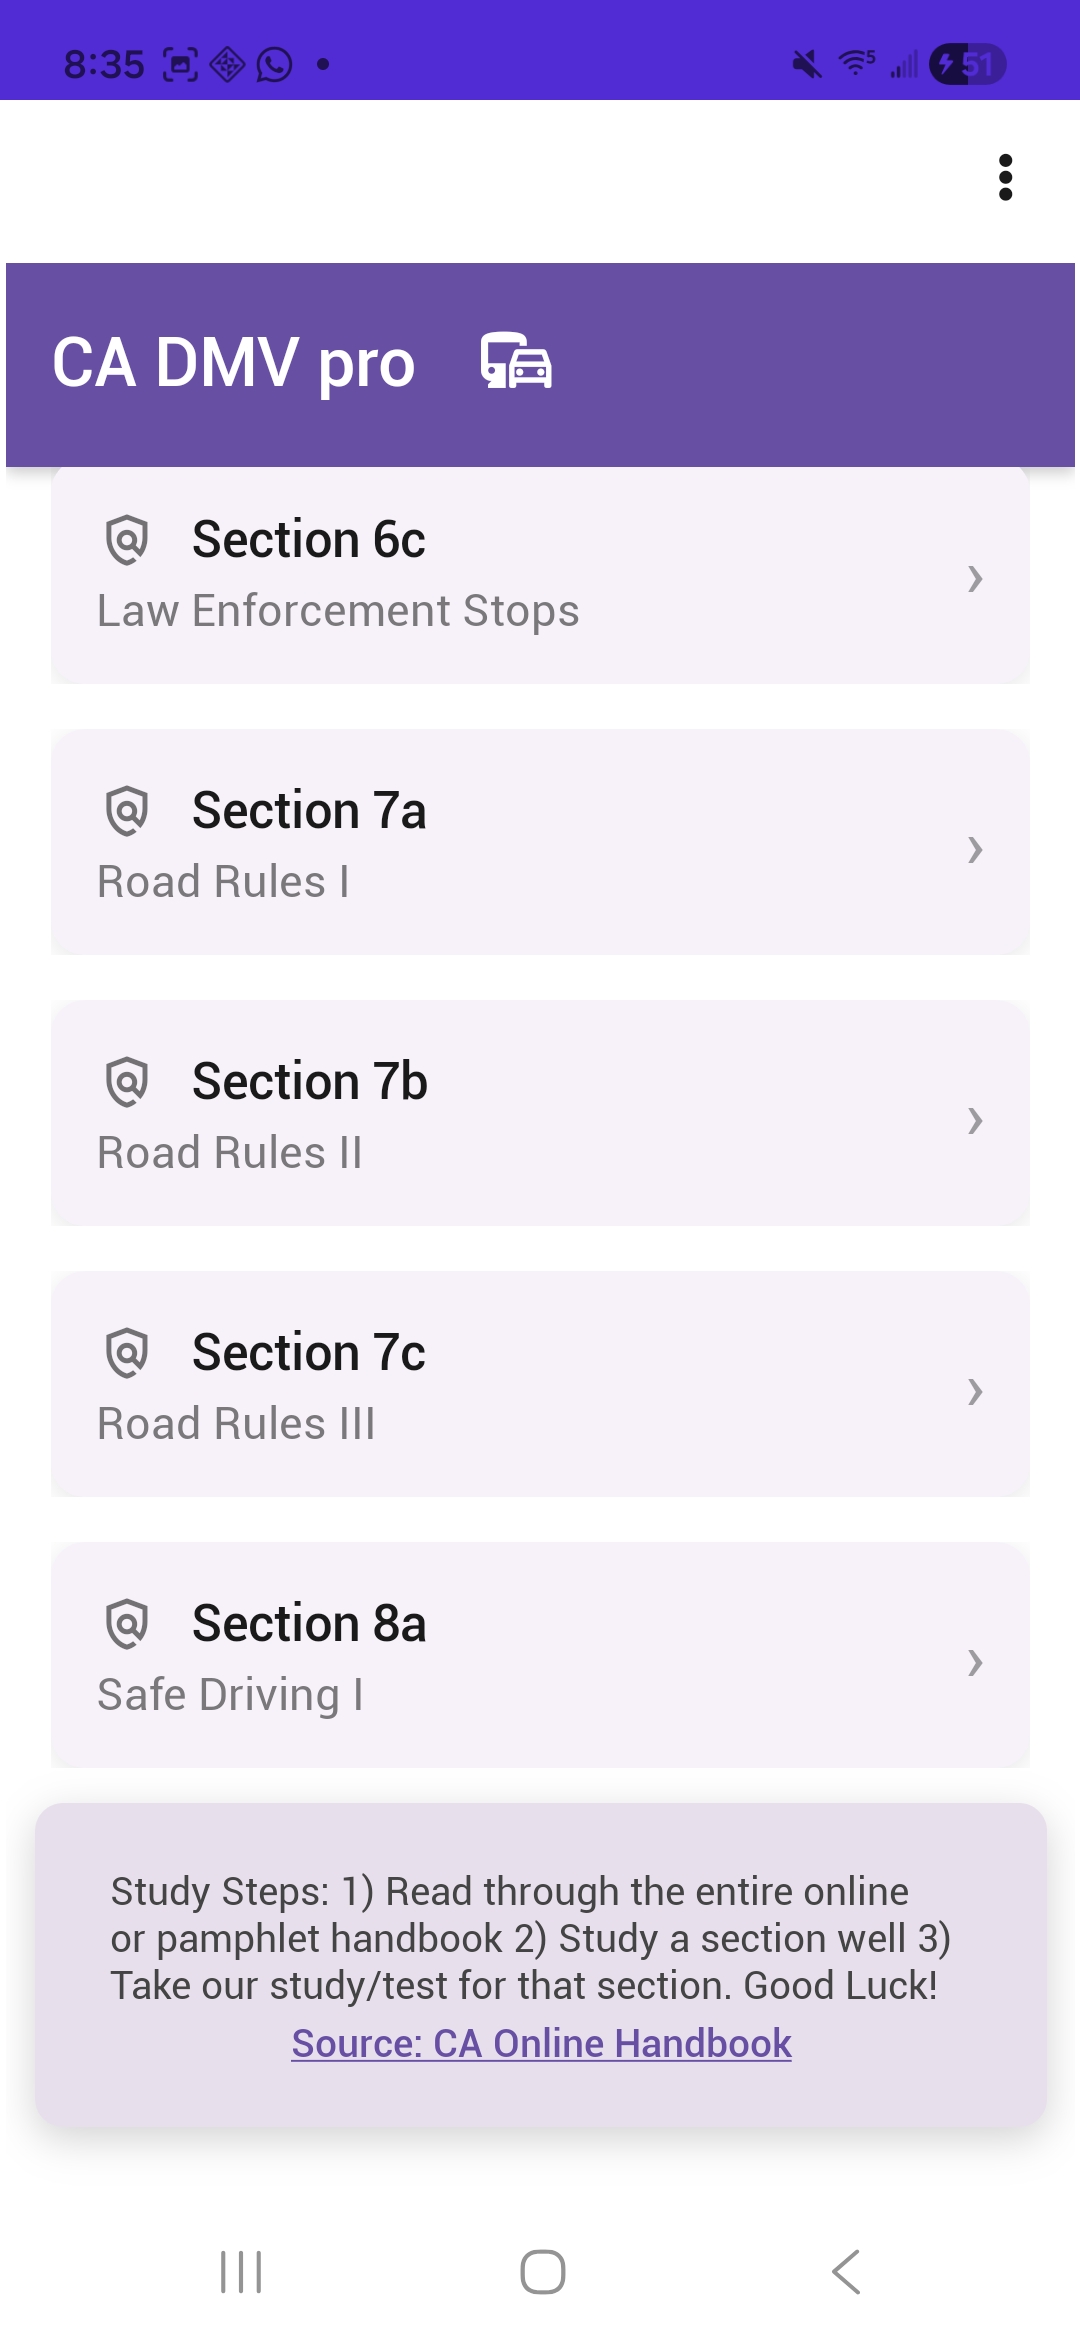
Task: Open the three-dot overflow menu
Action: pos(1005,178)
